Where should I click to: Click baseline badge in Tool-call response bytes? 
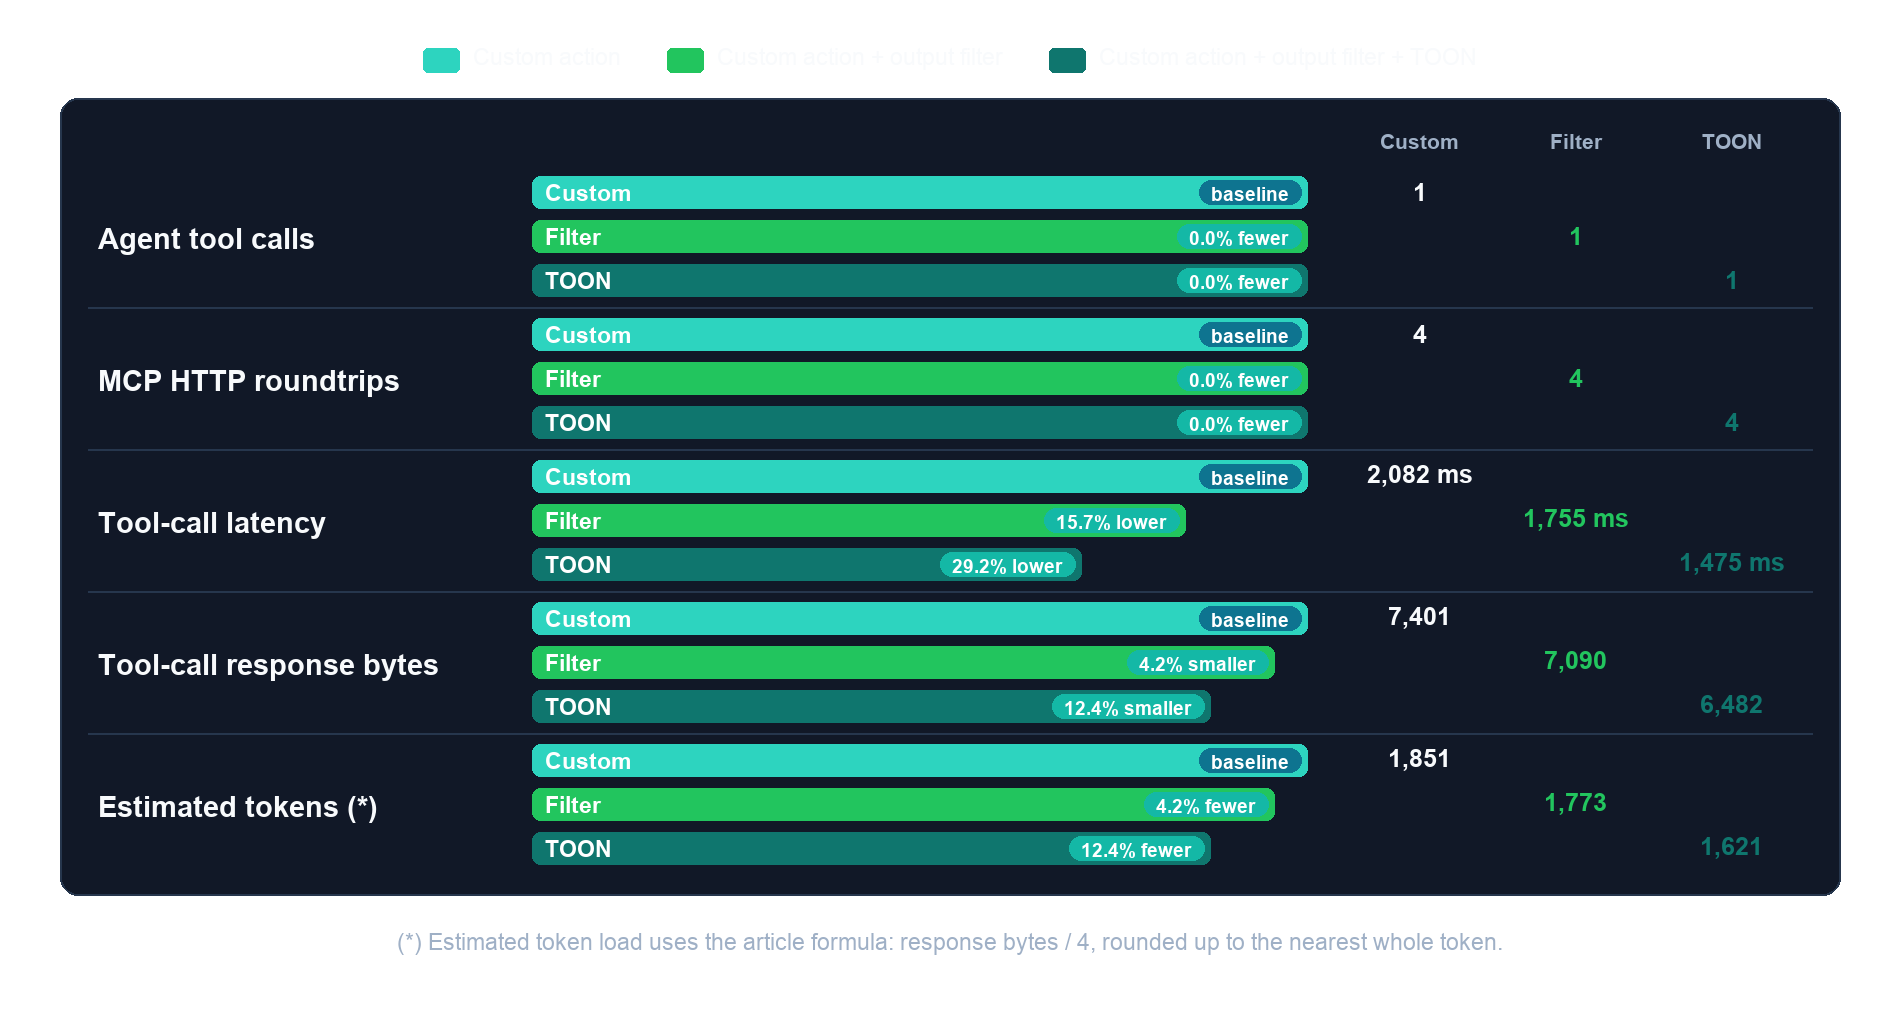[1250, 620]
